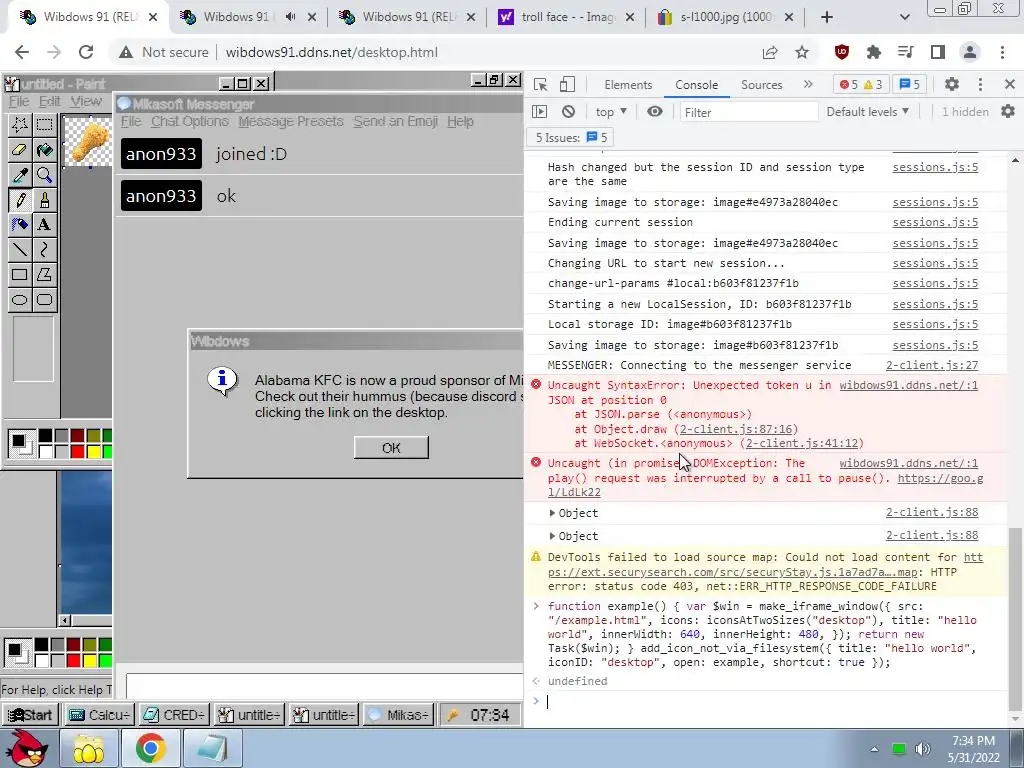Open the Message Presets menu
This screenshot has width=1024, height=768.
click(x=291, y=121)
